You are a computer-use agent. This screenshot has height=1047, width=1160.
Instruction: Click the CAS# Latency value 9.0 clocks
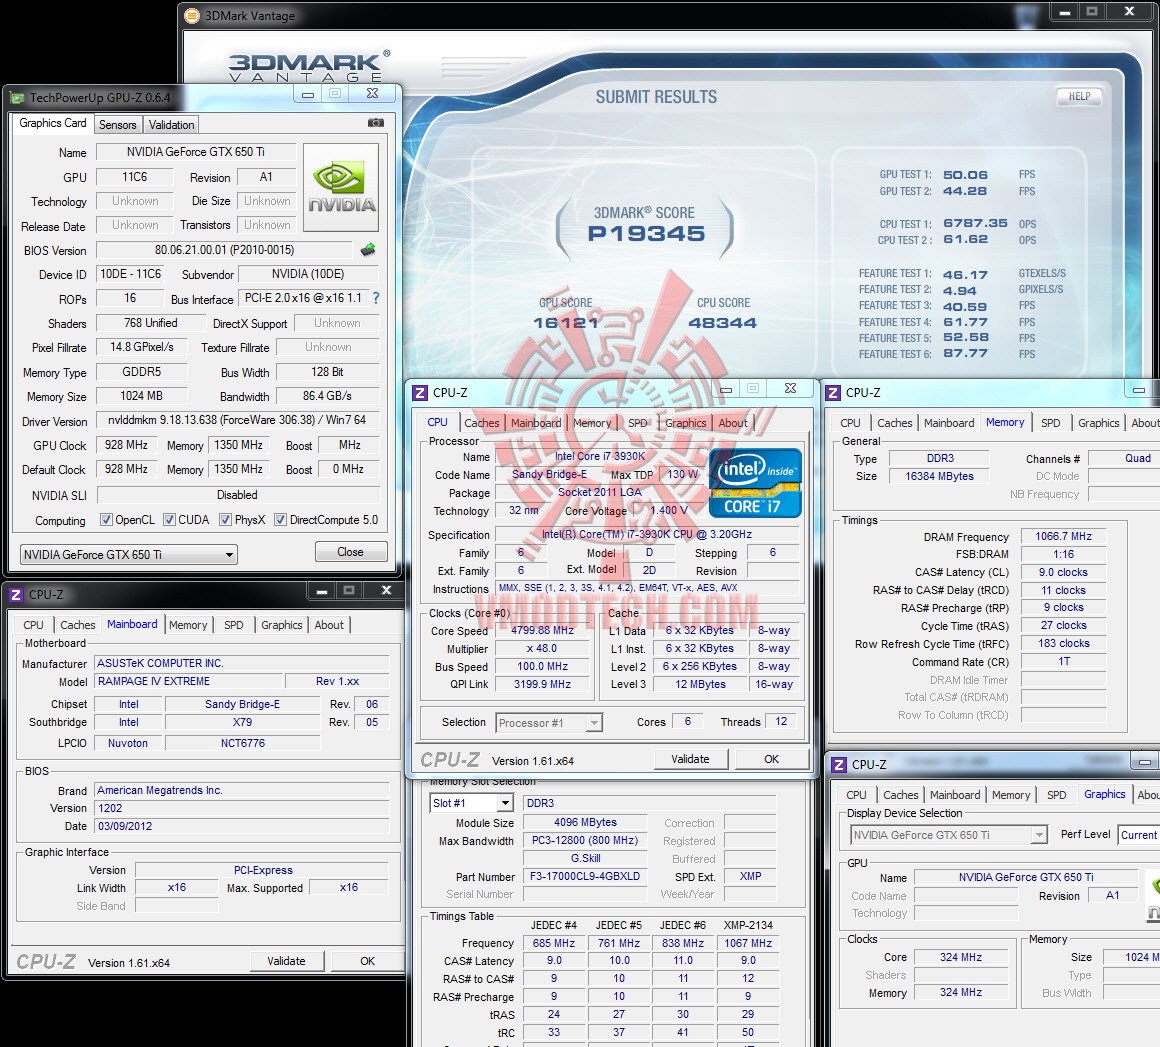tap(1063, 572)
